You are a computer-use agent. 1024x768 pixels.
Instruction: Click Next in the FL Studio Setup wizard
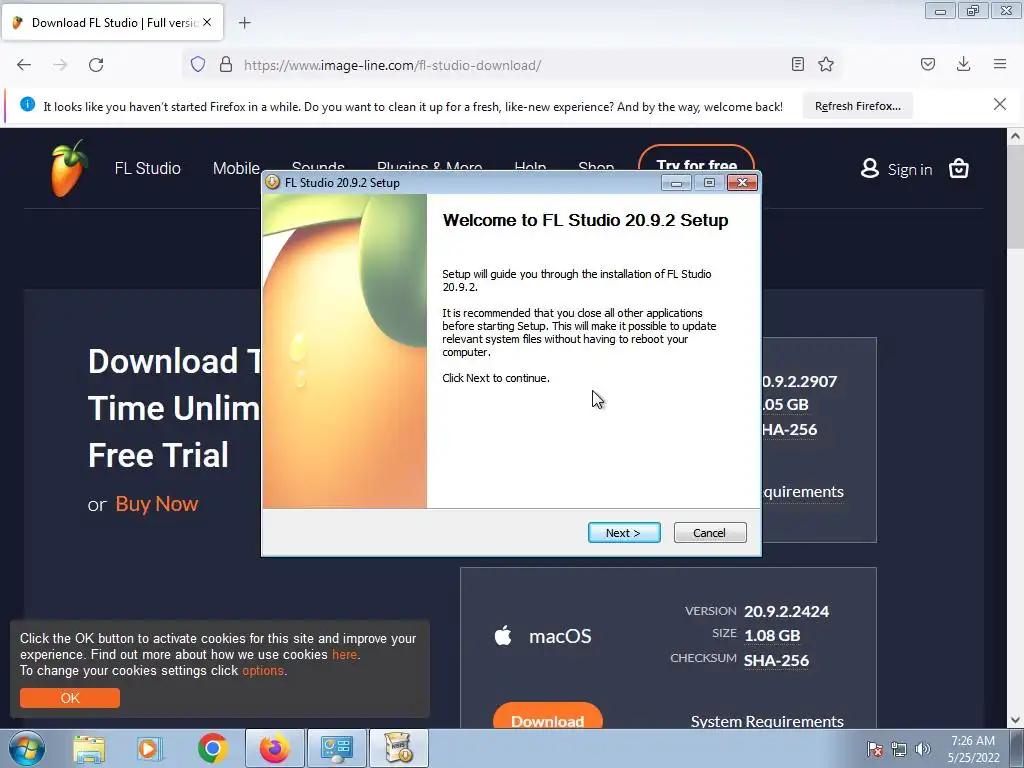tap(624, 533)
